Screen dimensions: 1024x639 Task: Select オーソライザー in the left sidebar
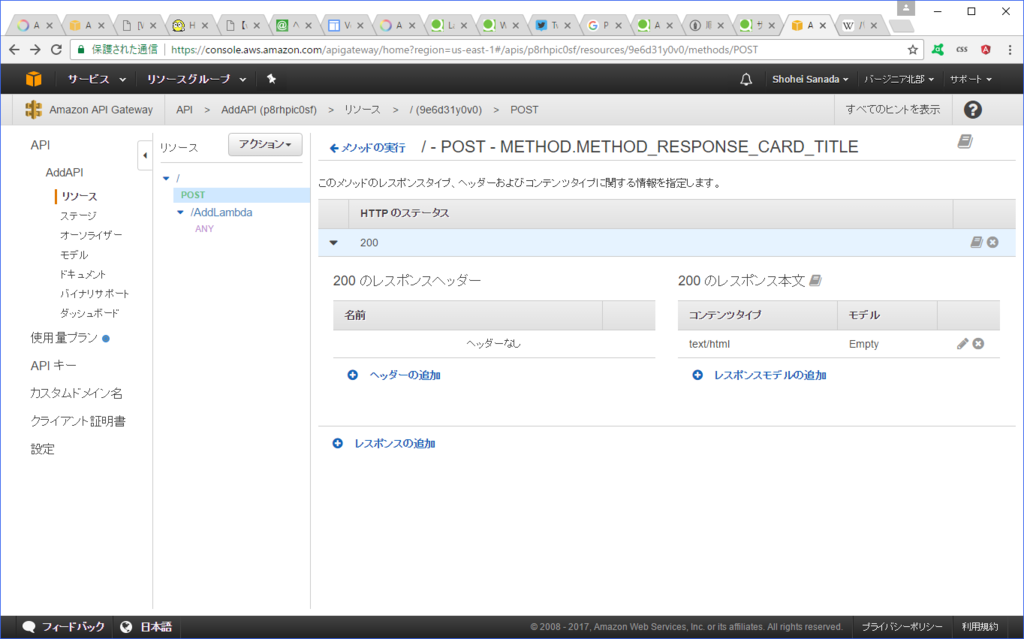click(91, 235)
